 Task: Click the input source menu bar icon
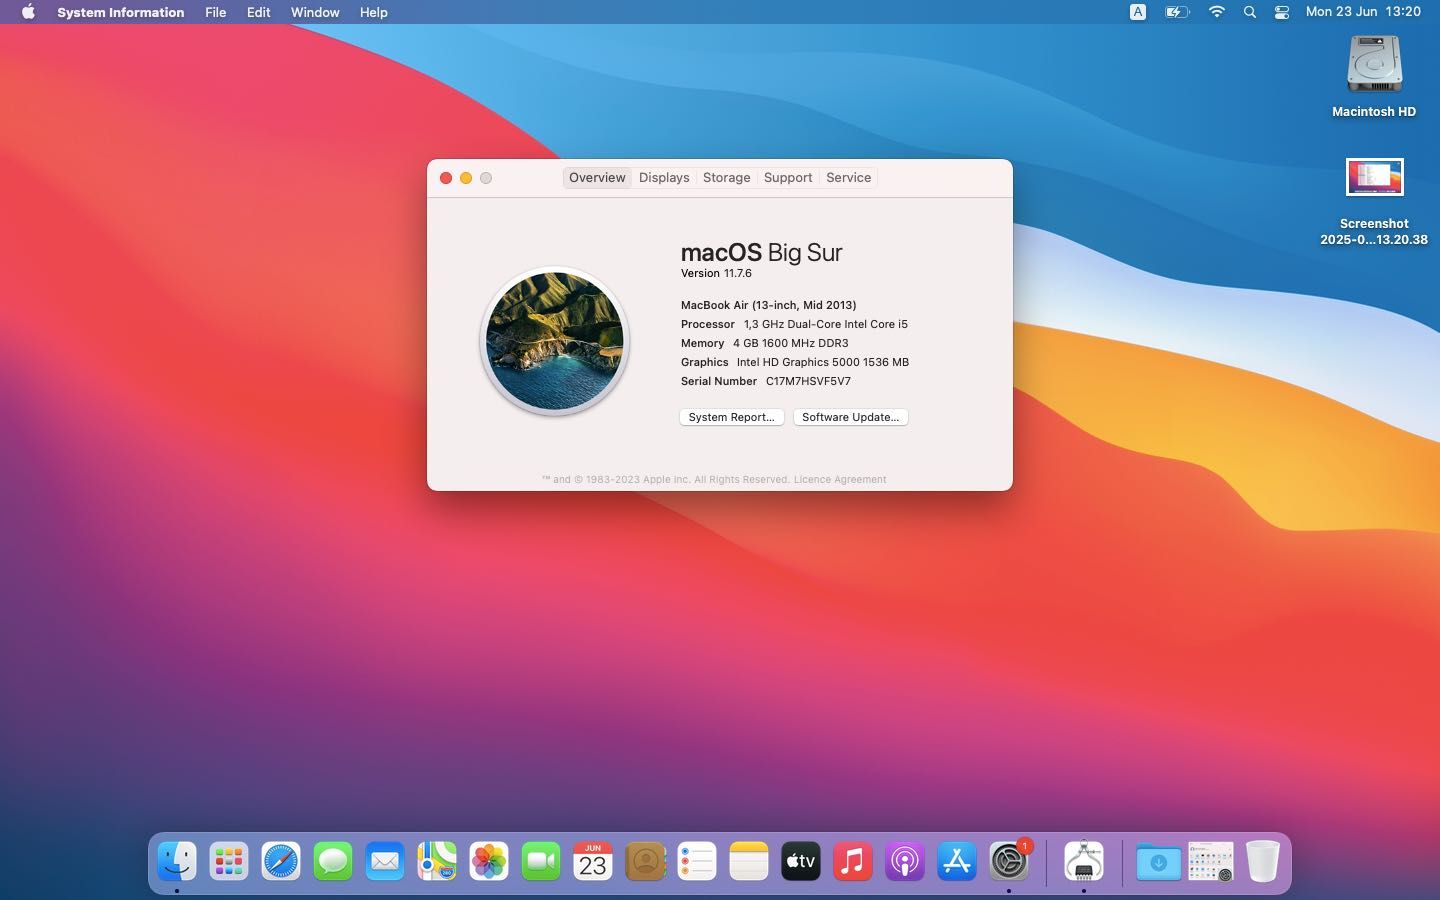[x=1138, y=12]
